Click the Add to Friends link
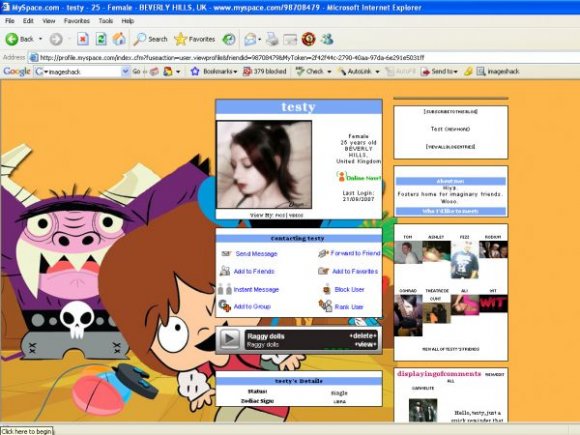Image resolution: width=580 pixels, height=435 pixels. point(254,271)
